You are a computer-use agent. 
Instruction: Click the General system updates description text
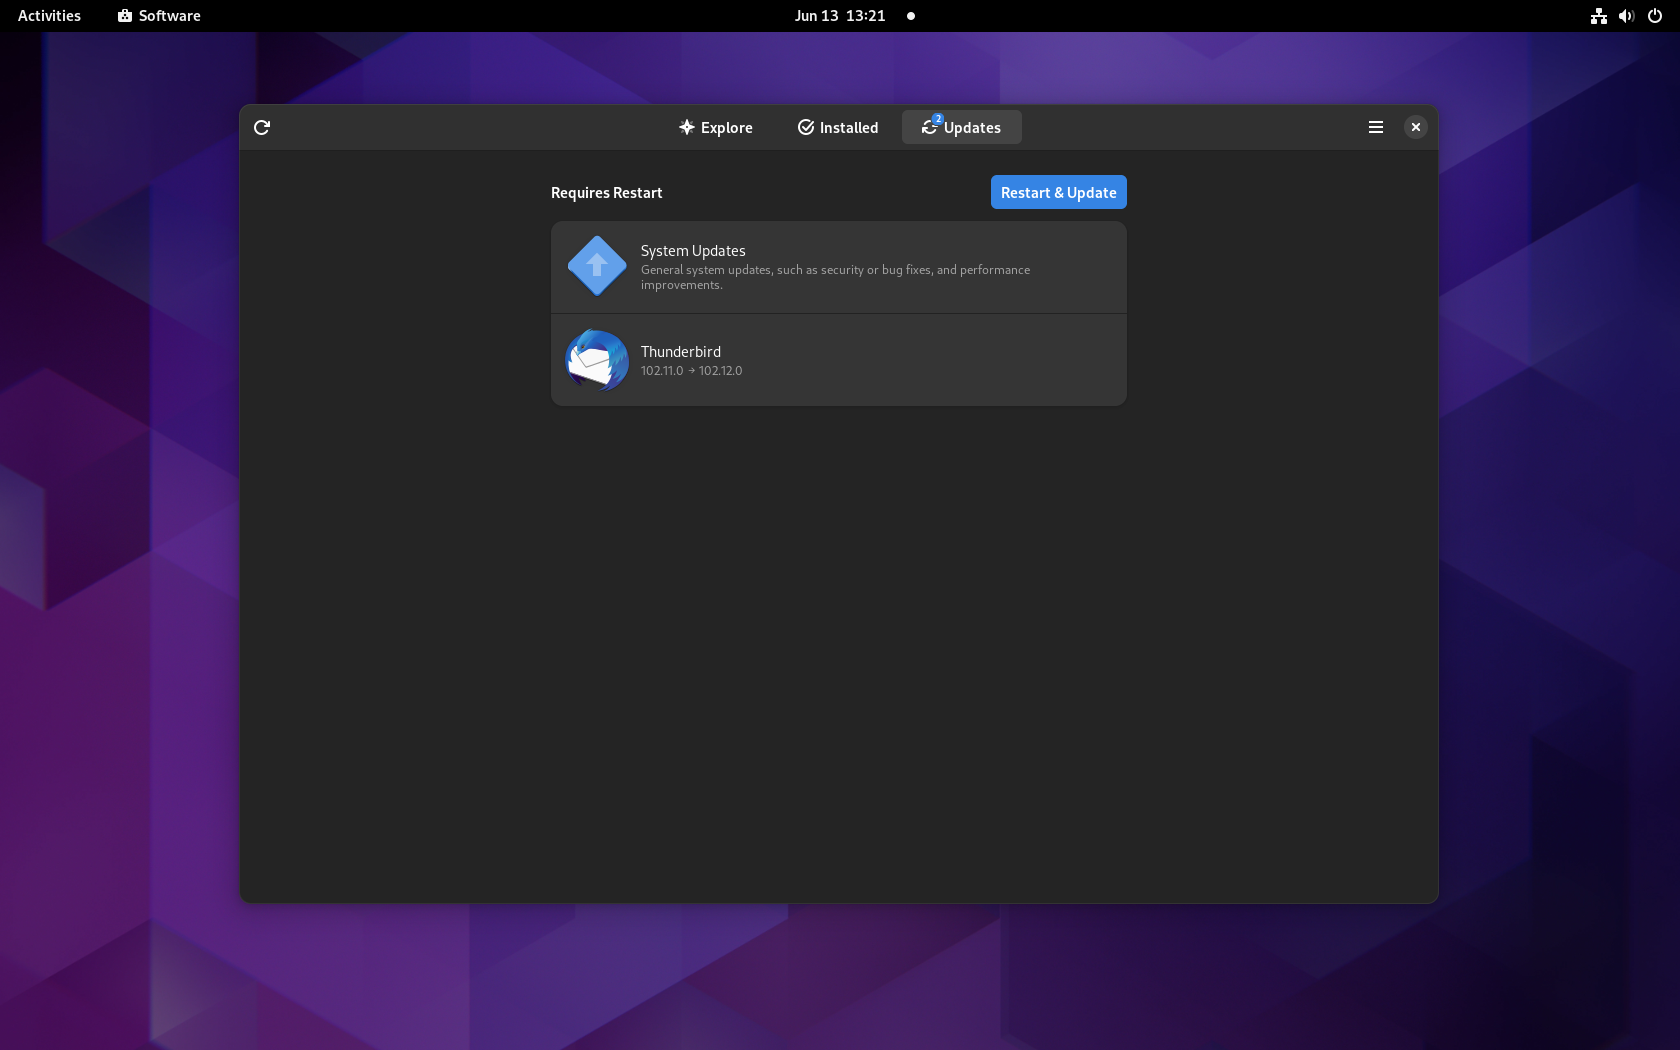835,277
